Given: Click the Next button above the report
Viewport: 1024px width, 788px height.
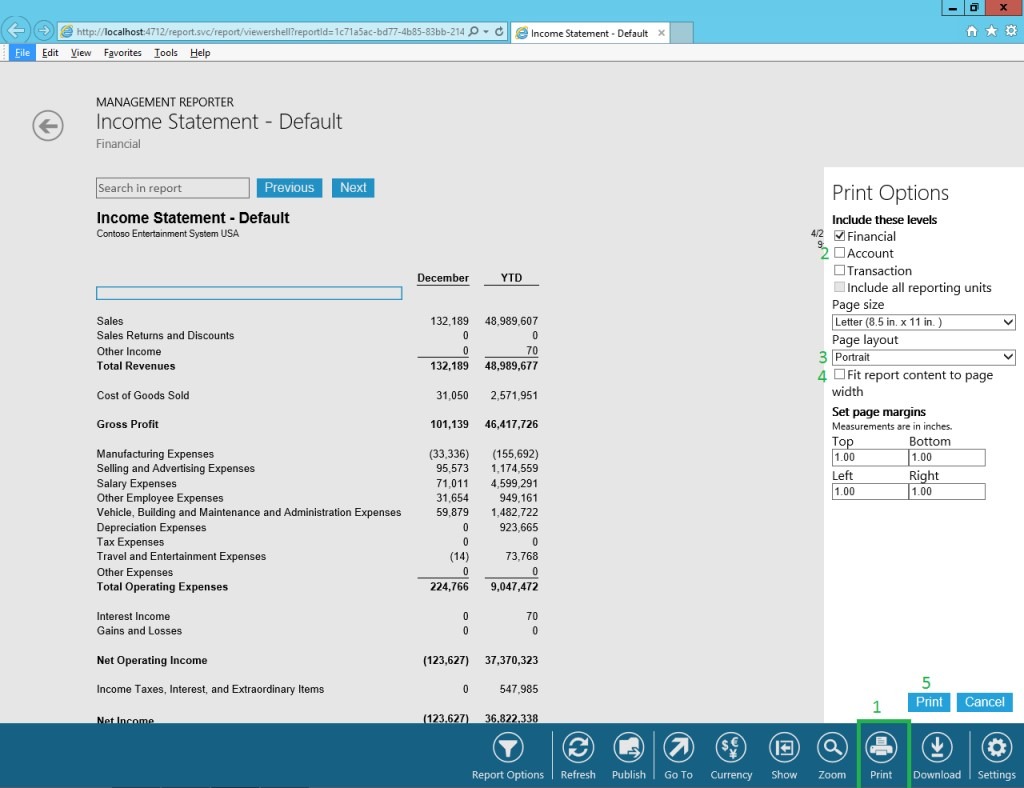Looking at the screenshot, I should (x=352, y=187).
